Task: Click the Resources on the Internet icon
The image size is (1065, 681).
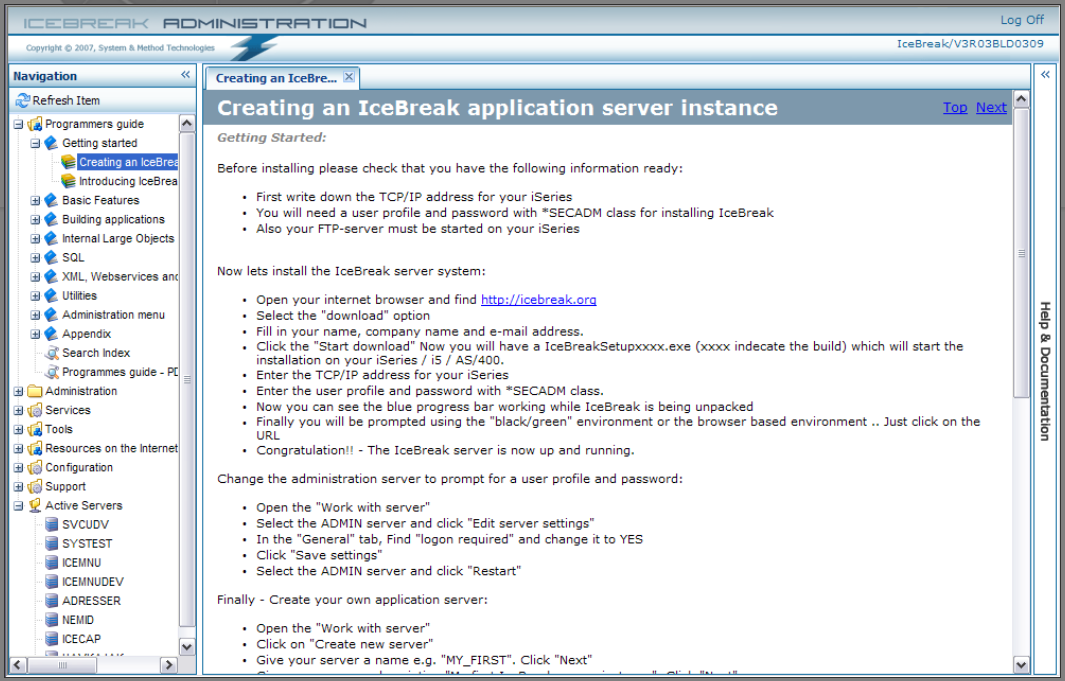Action: point(35,448)
